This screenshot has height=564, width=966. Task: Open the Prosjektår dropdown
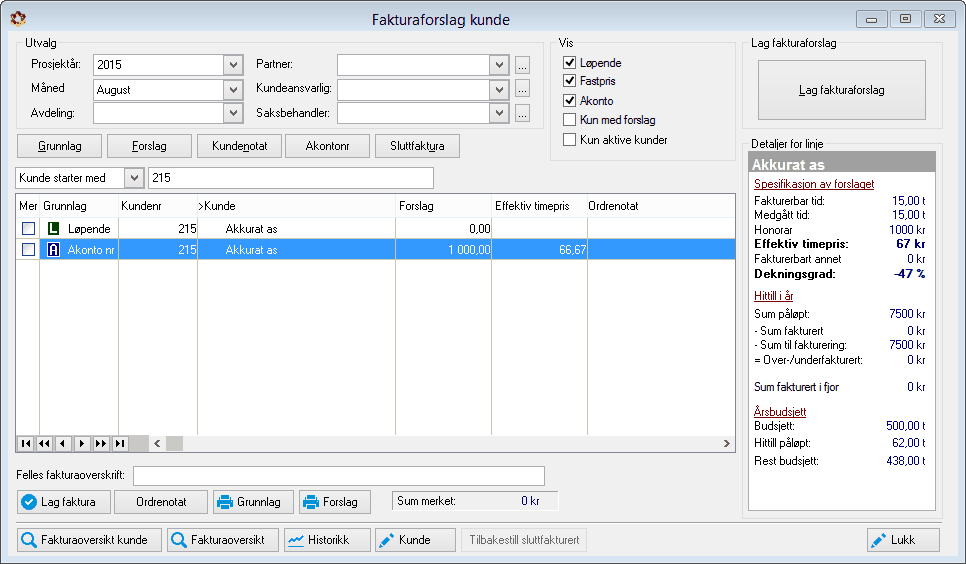click(233, 65)
